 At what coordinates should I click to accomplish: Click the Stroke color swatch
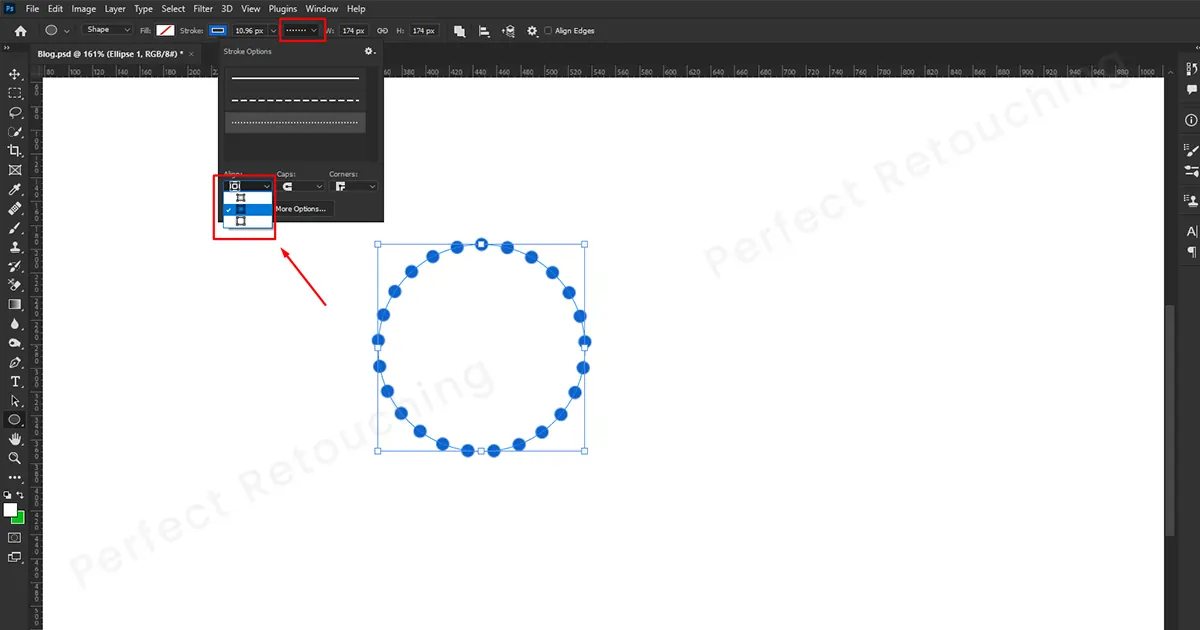coord(217,31)
